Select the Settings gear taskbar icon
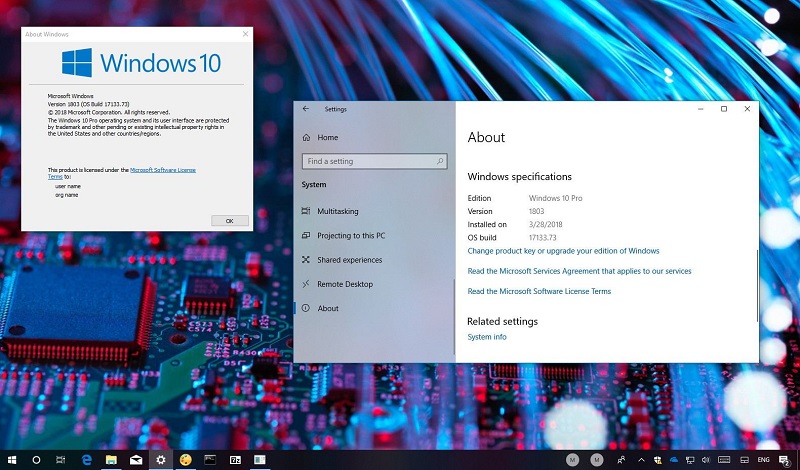The height and width of the screenshot is (470, 800). pos(161,460)
